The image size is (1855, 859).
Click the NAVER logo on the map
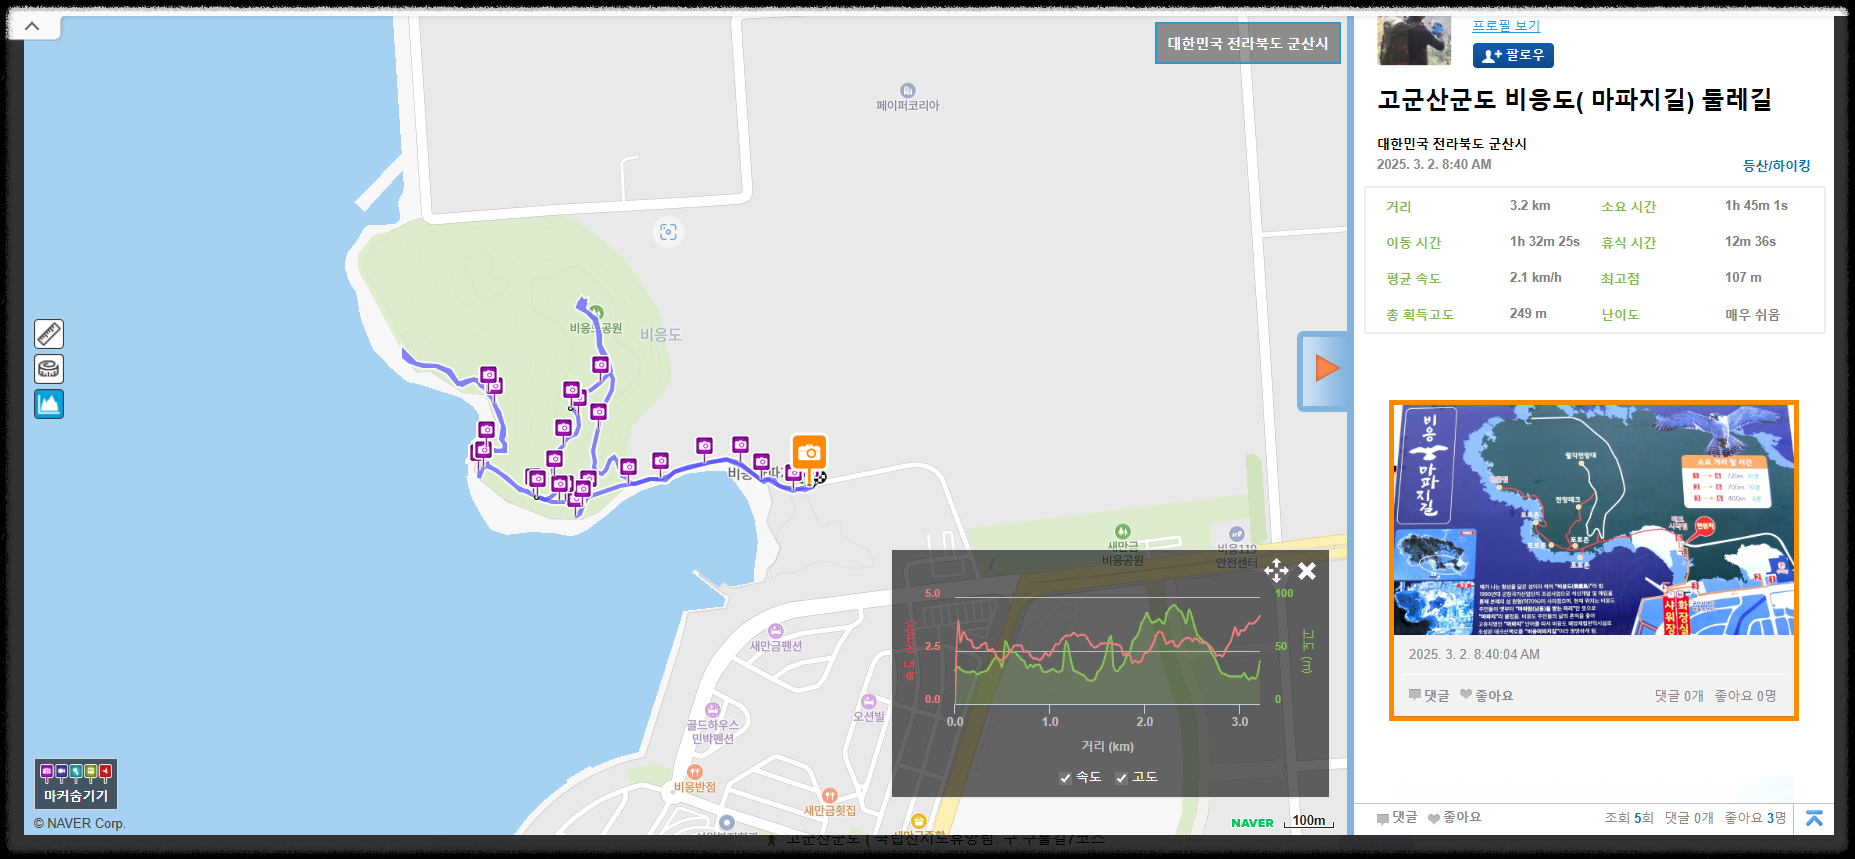[1252, 823]
